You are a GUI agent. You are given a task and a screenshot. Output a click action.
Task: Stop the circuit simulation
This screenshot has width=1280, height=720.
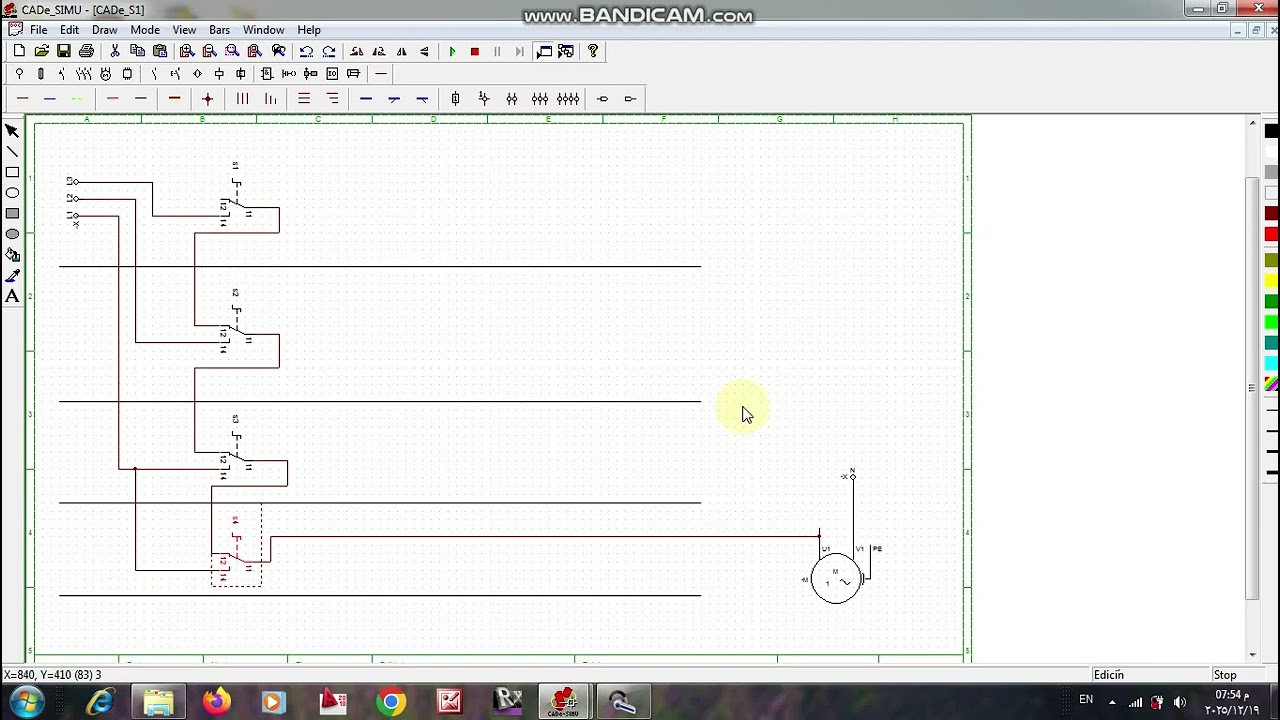[x=475, y=51]
